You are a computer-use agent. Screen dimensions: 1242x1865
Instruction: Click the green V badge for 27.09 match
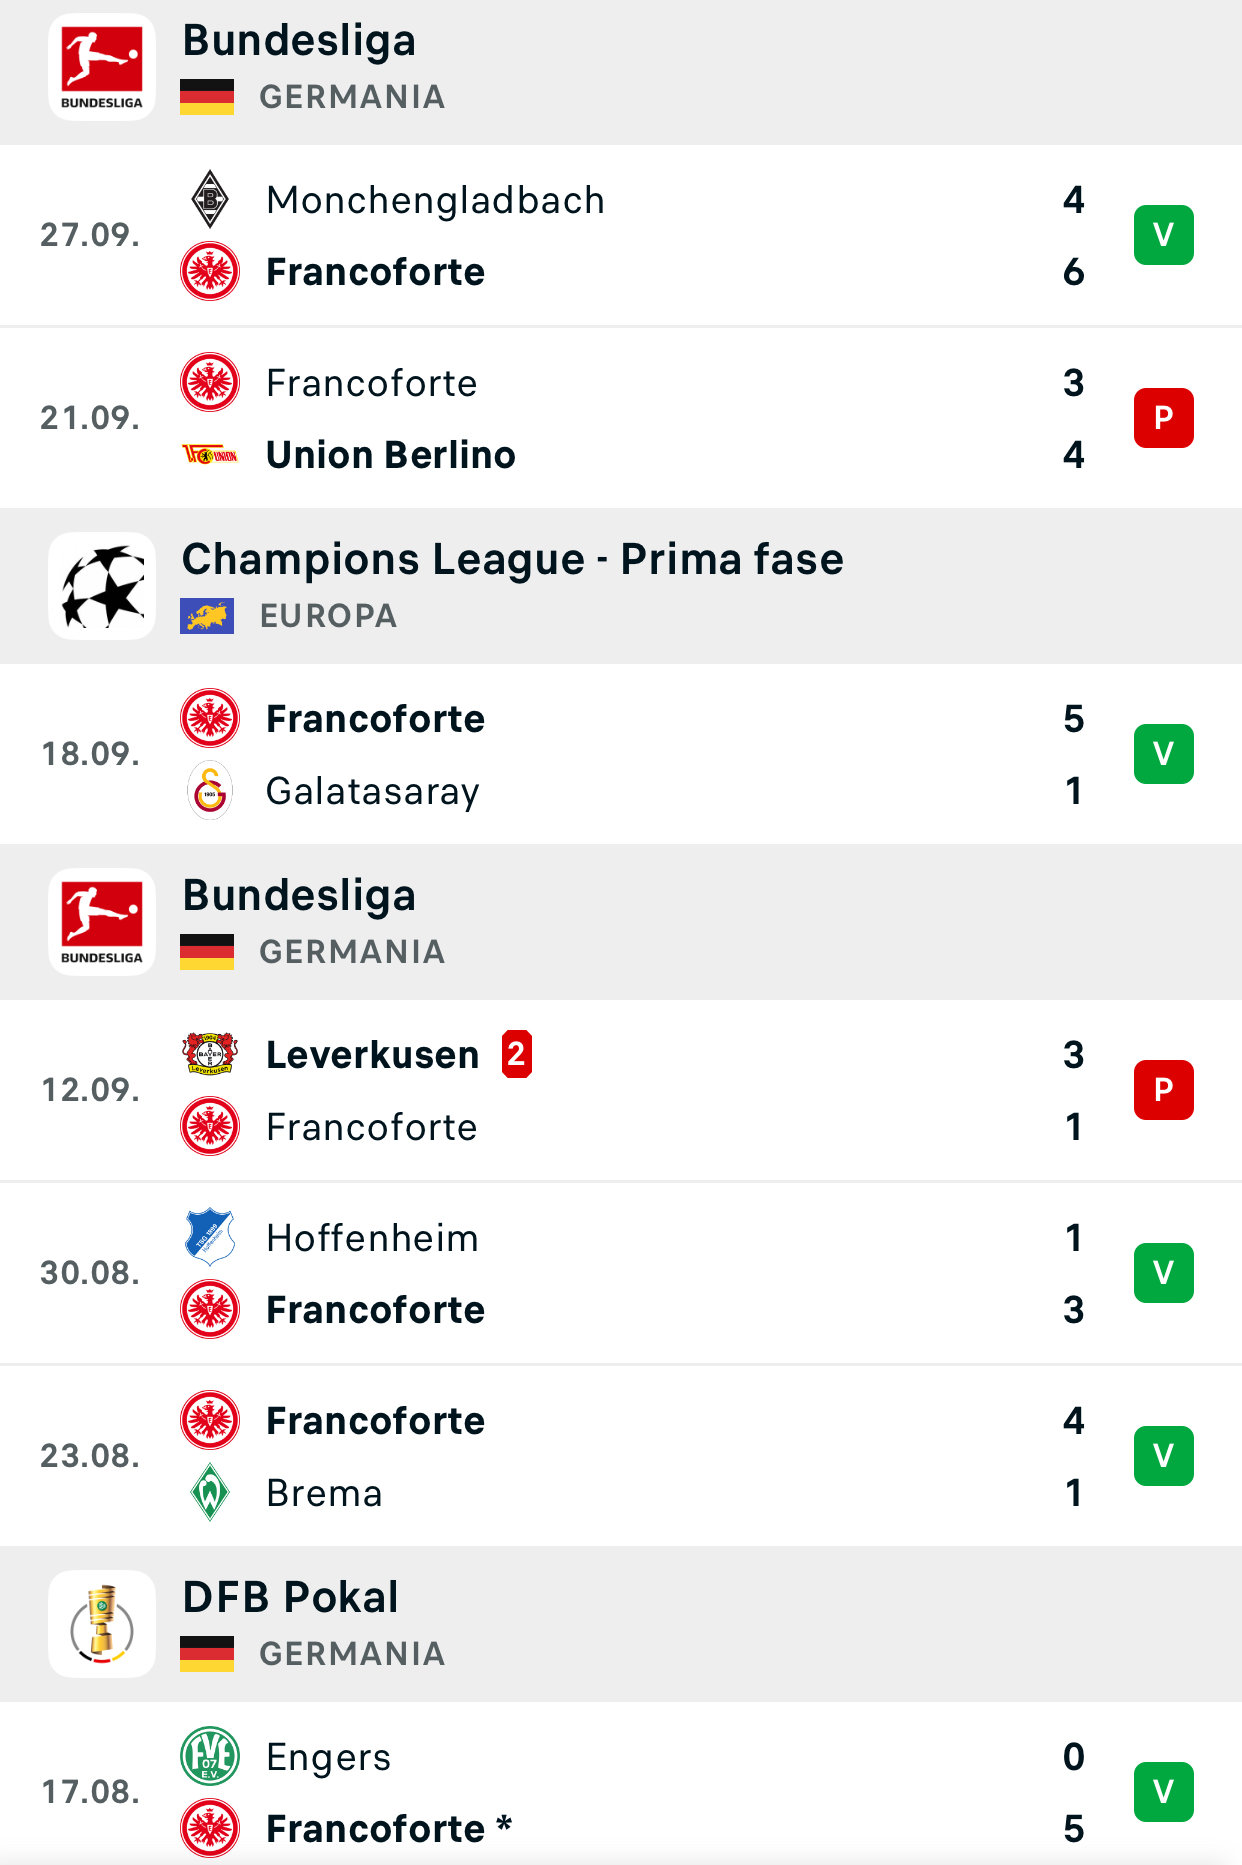(x=1163, y=235)
